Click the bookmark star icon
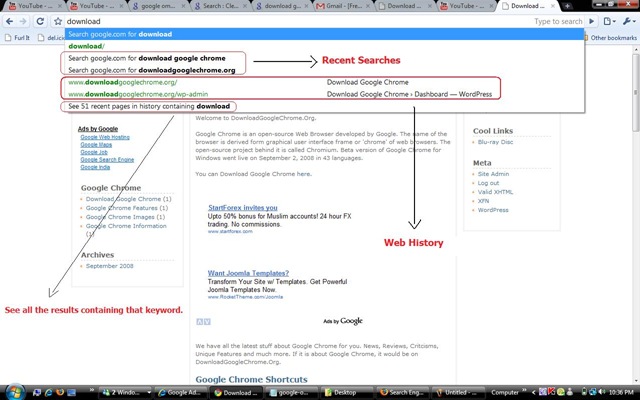 (x=58, y=21)
